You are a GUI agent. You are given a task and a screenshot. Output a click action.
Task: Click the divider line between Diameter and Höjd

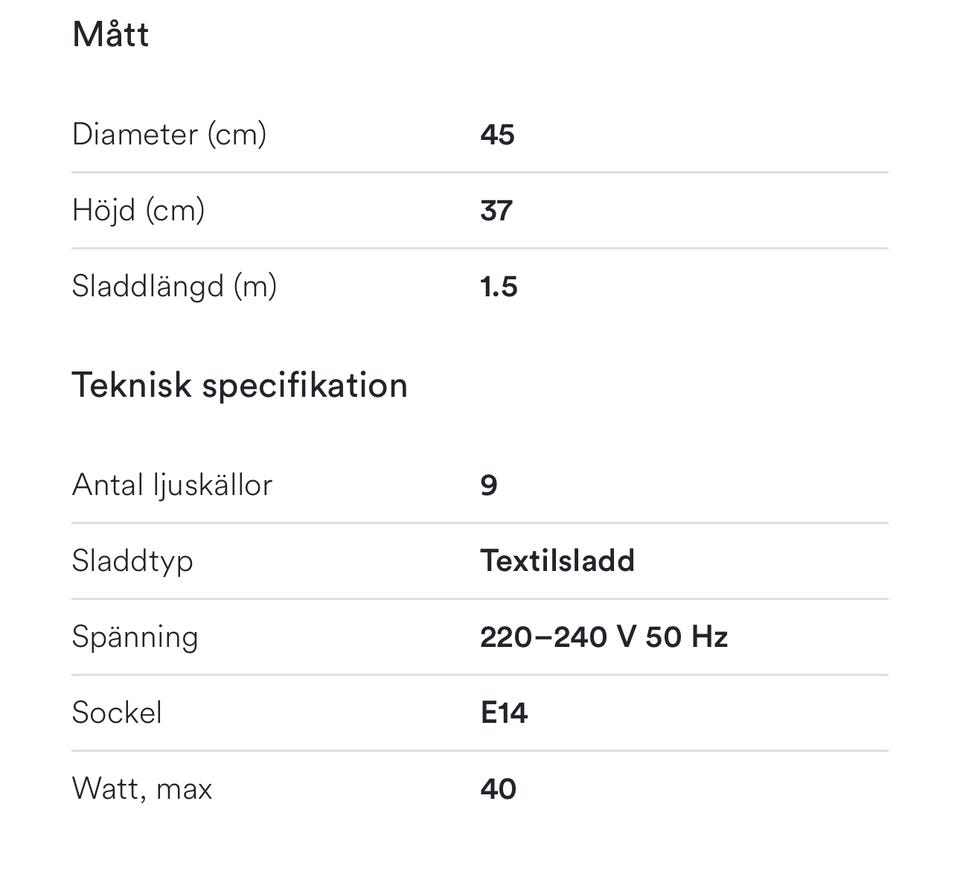click(480, 172)
